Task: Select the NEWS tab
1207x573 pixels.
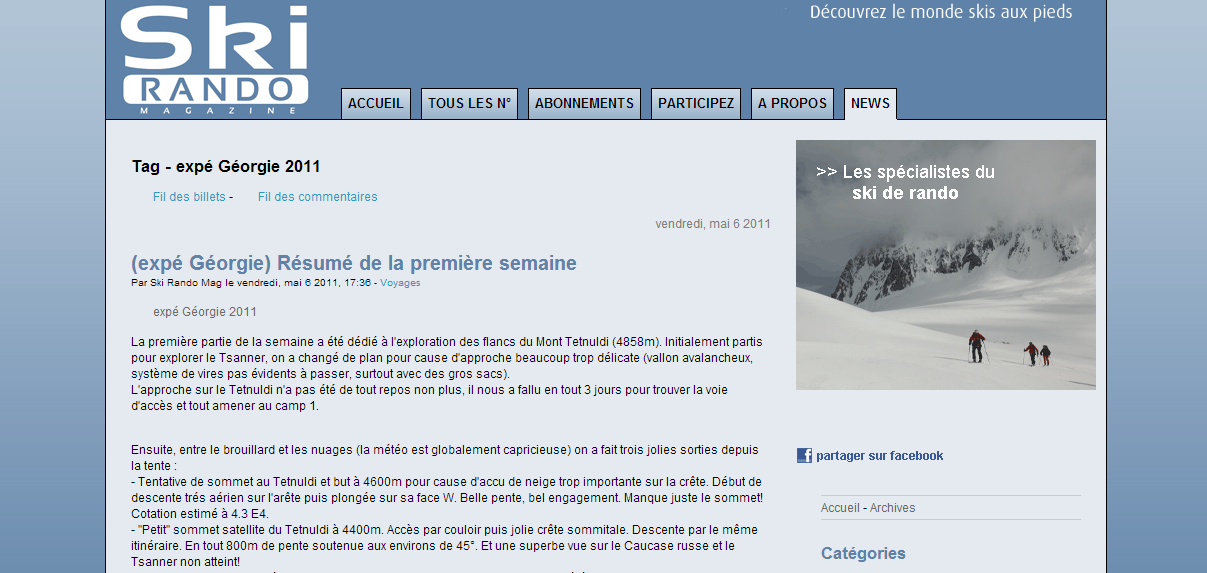Action: [x=870, y=103]
